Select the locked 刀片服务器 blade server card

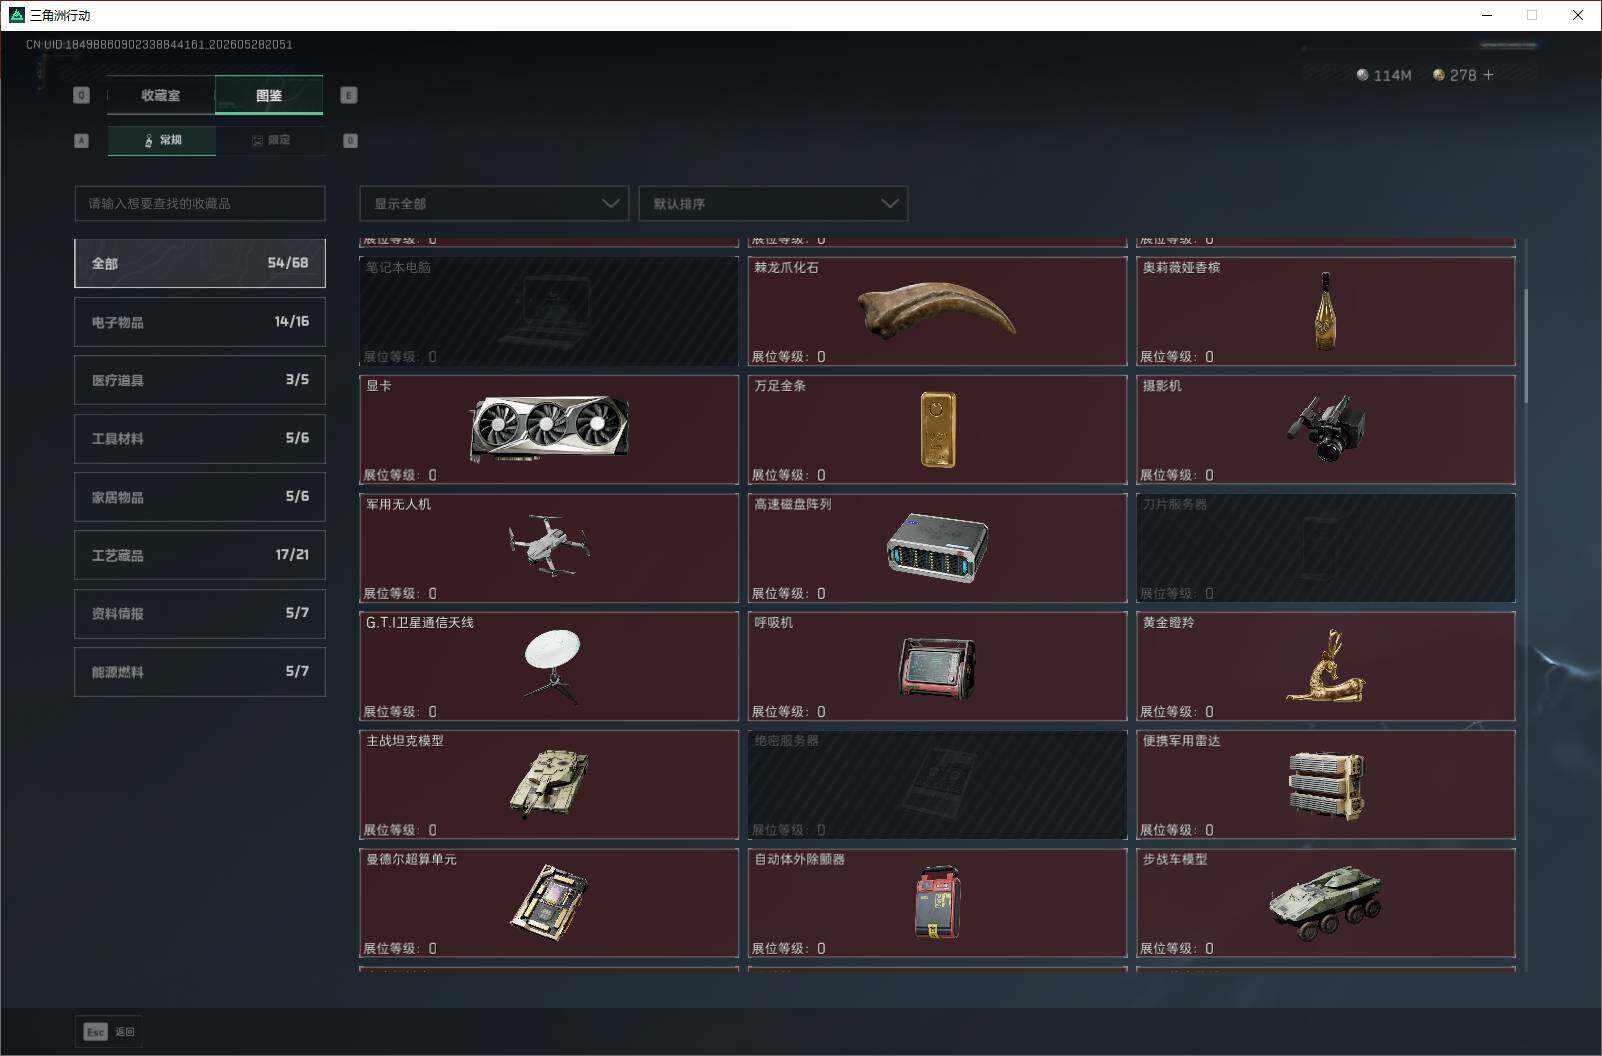(x=1326, y=548)
